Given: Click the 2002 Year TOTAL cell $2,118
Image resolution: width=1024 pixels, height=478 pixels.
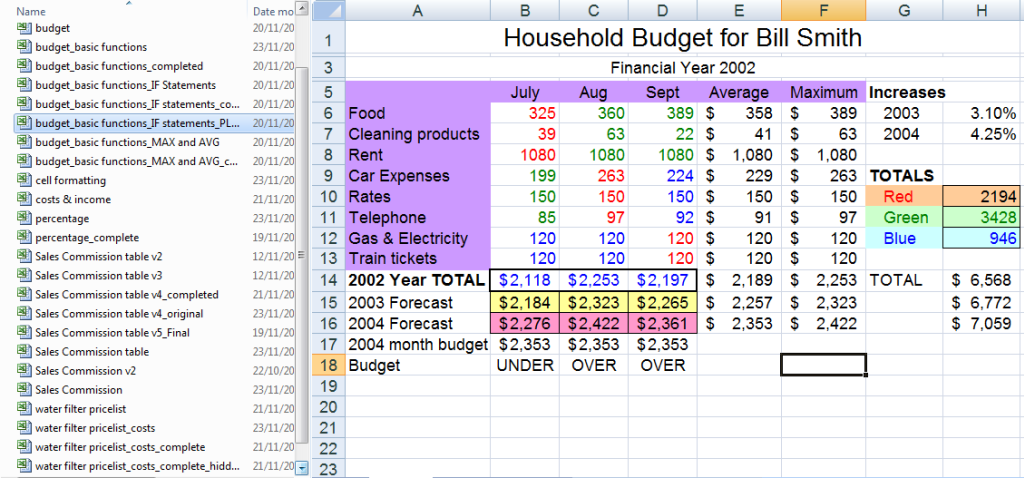Looking at the screenshot, I should pyautogui.click(x=524, y=280).
